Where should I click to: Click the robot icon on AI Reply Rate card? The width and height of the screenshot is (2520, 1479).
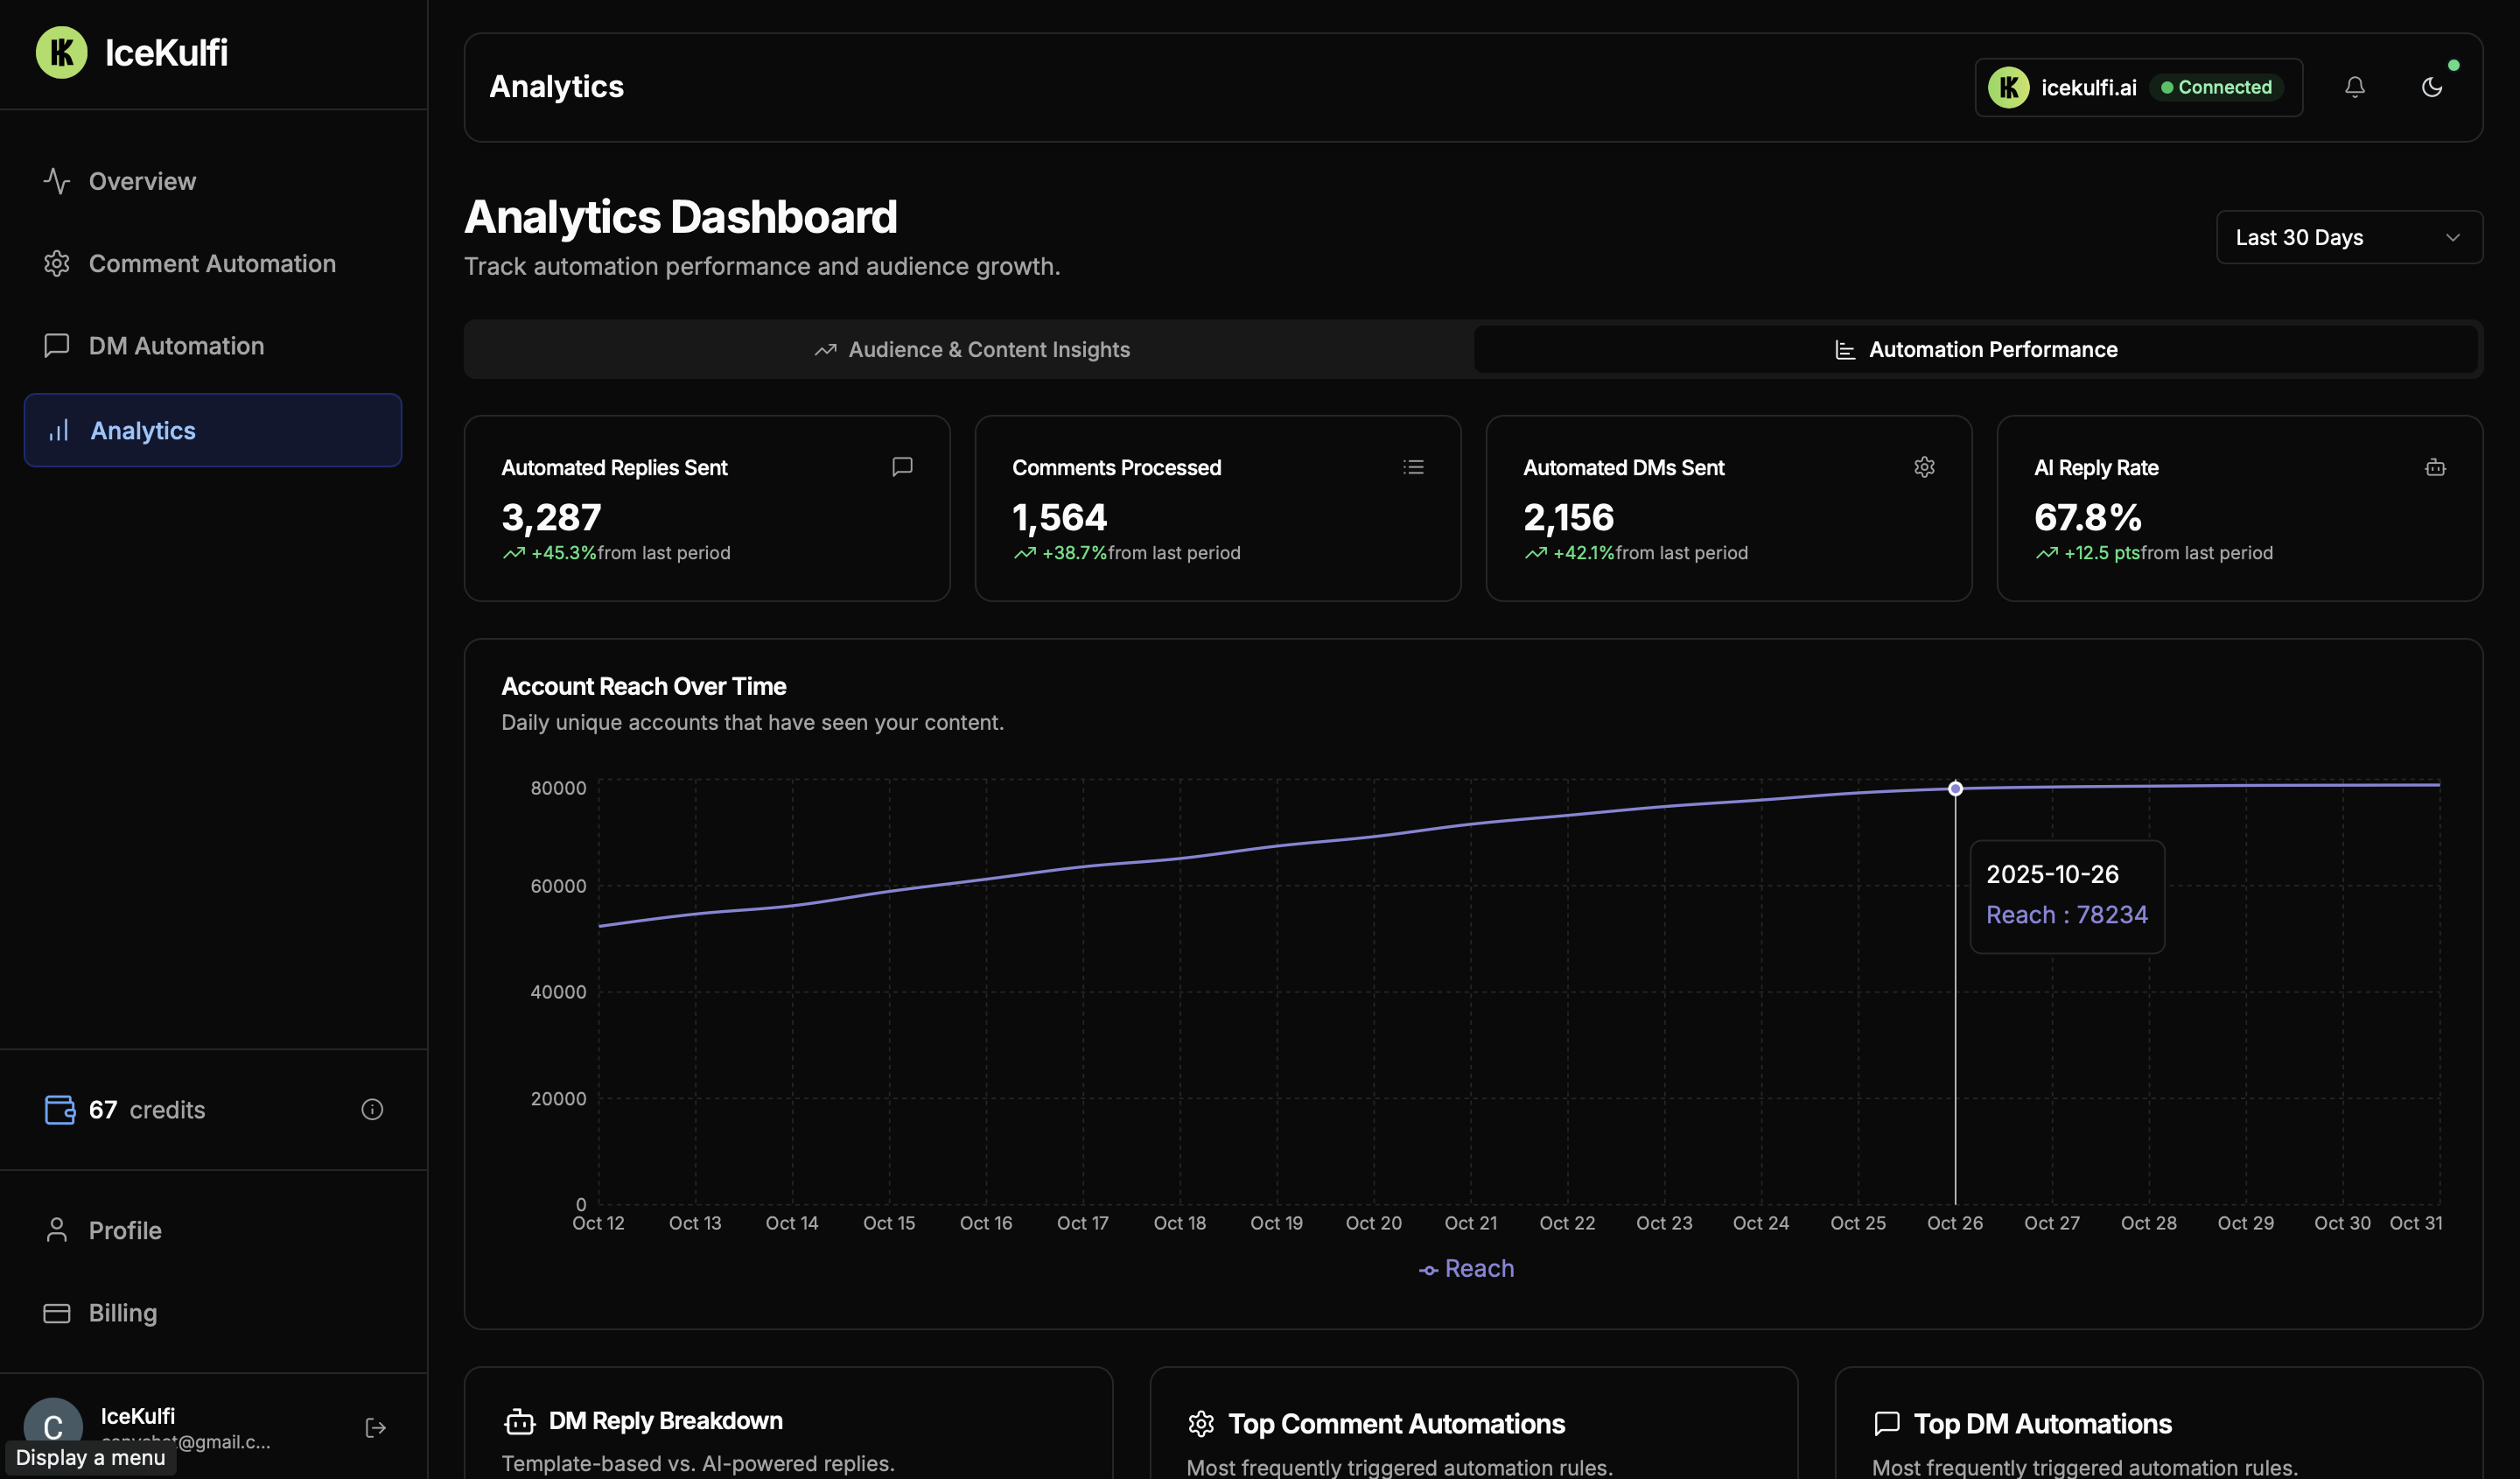point(2435,467)
